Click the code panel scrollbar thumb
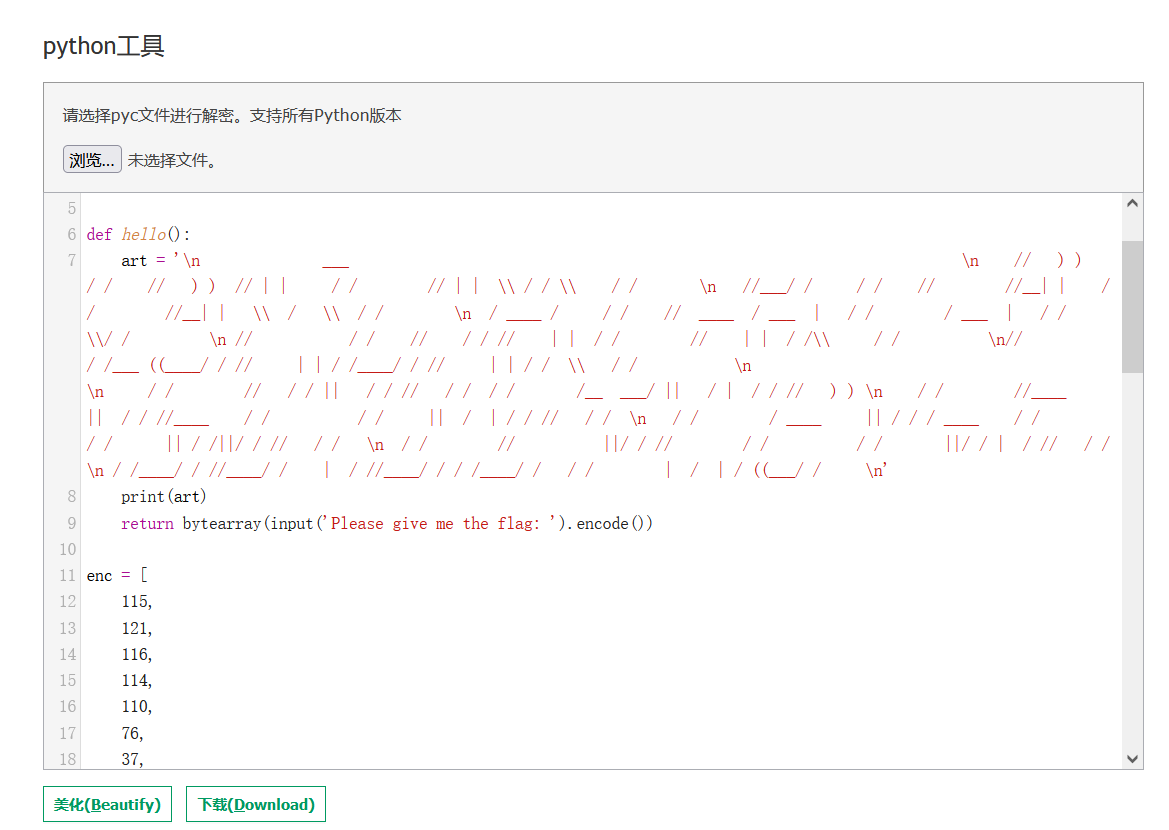Screen dimensions: 1169x830 [1132, 305]
